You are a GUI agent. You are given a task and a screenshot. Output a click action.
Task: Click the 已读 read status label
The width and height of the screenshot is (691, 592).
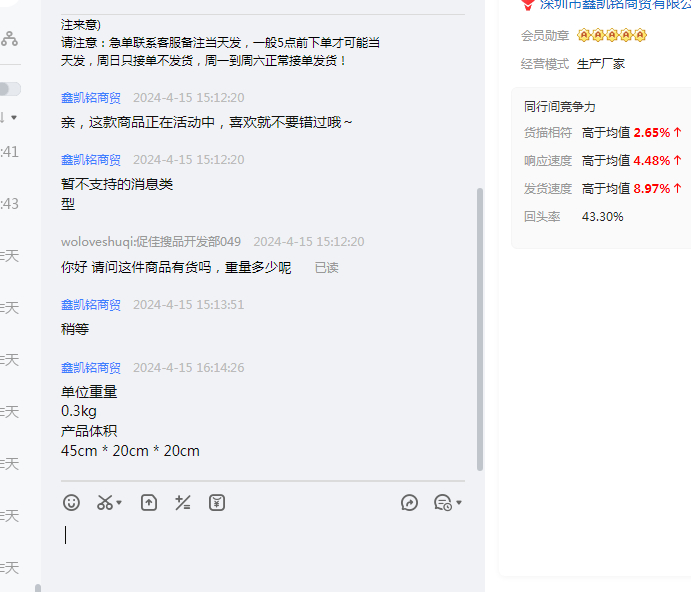coord(327,268)
